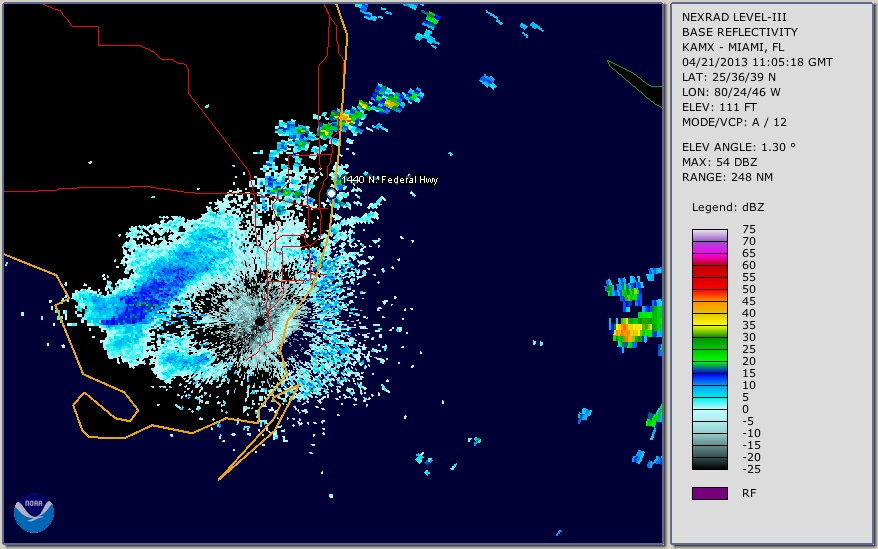Click the NOAA logo on the radar map
Screen dimensions: 878x549
(34, 513)
